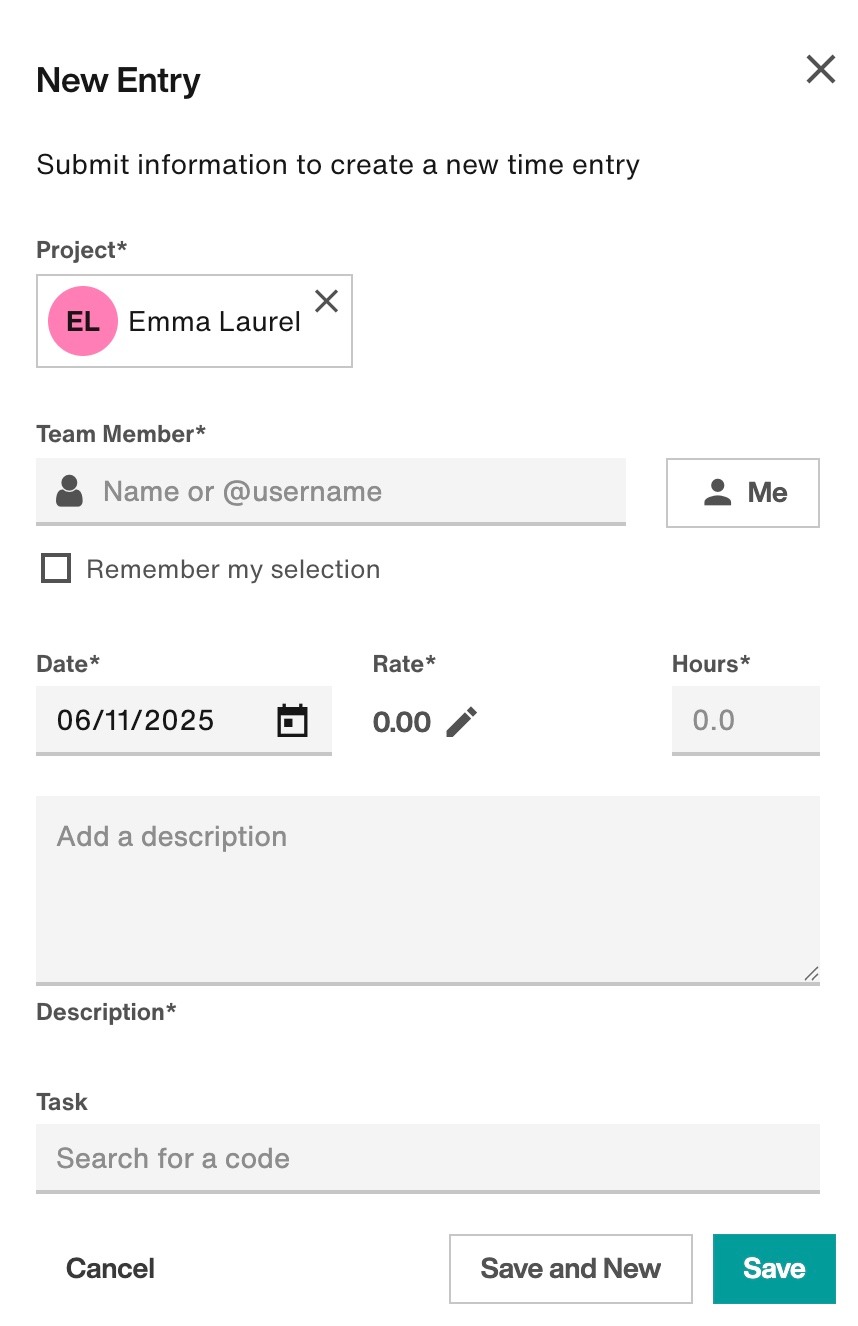Click the Save and New button
858x1326 pixels.
click(571, 1268)
